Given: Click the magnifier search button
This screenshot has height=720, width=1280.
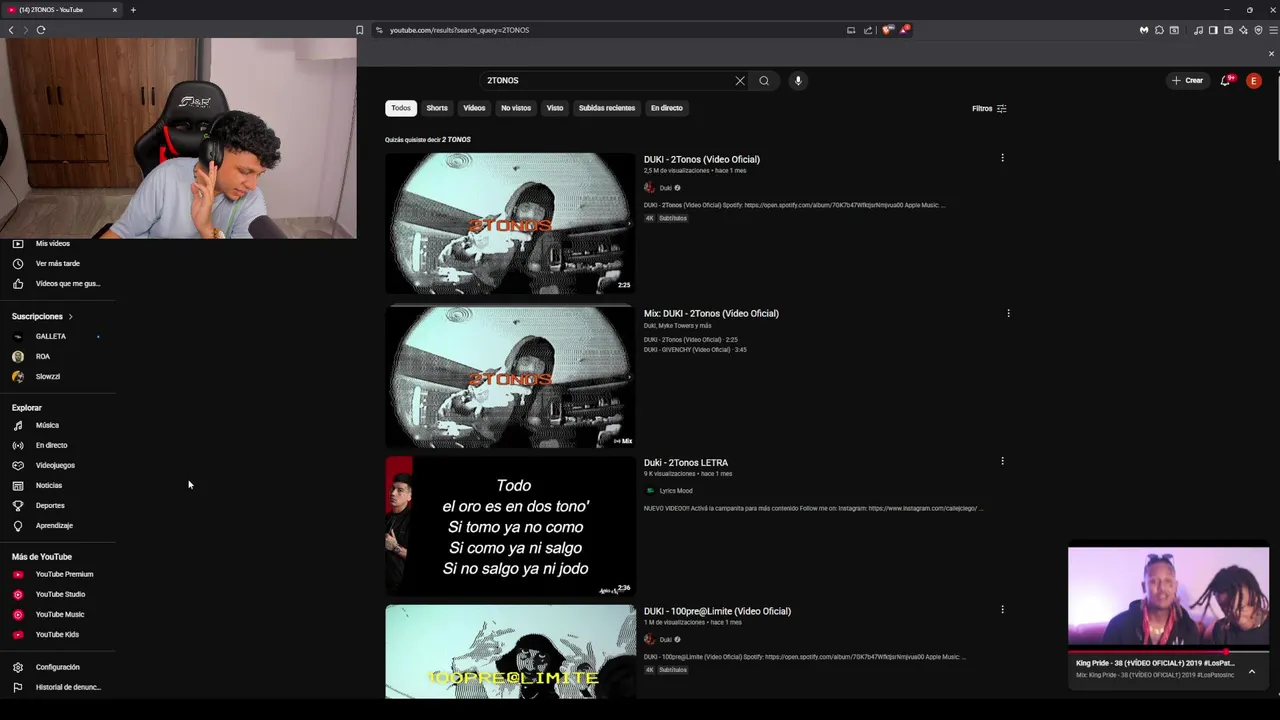Looking at the screenshot, I should pyautogui.click(x=764, y=81).
